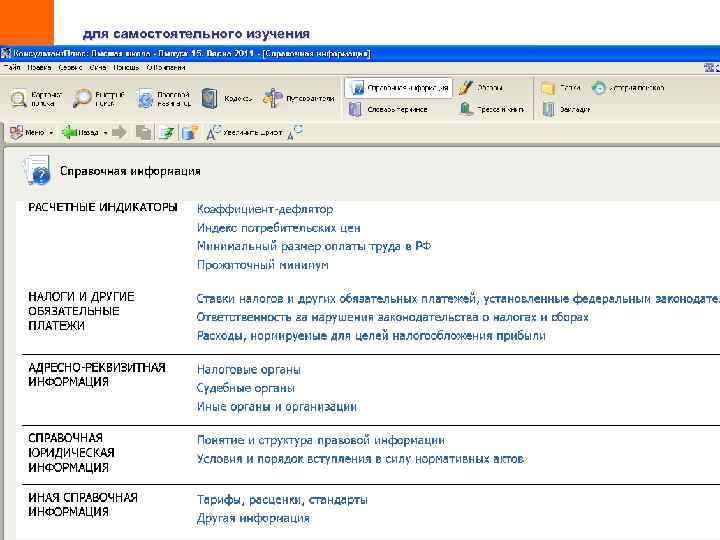Screen dimensions: 720x540
Task: Click the gray forward arrow icon
Action: coord(119,132)
